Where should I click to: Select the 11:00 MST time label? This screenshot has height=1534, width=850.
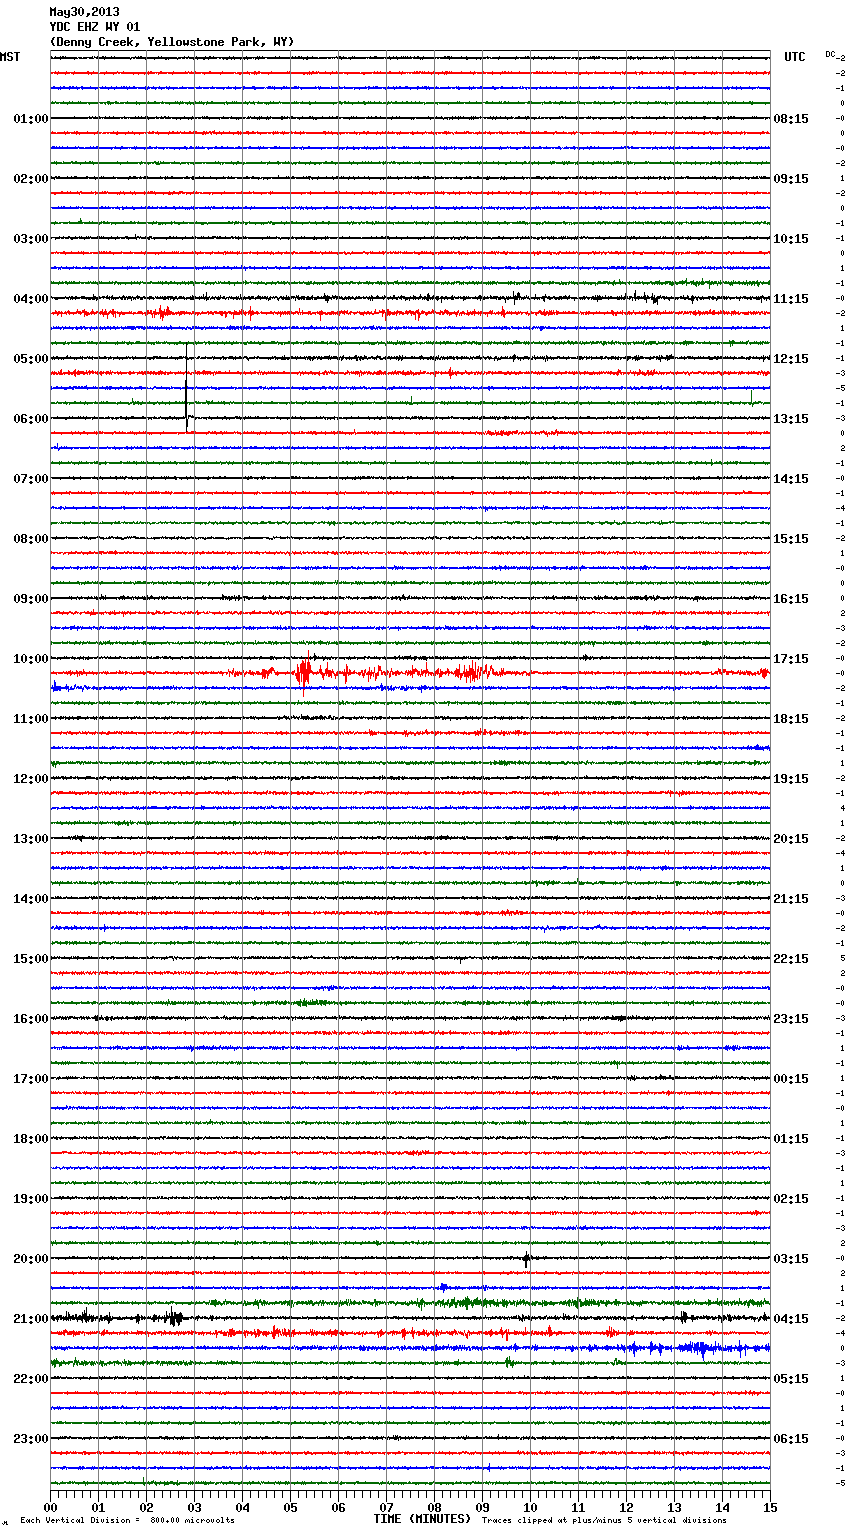(x=31, y=719)
